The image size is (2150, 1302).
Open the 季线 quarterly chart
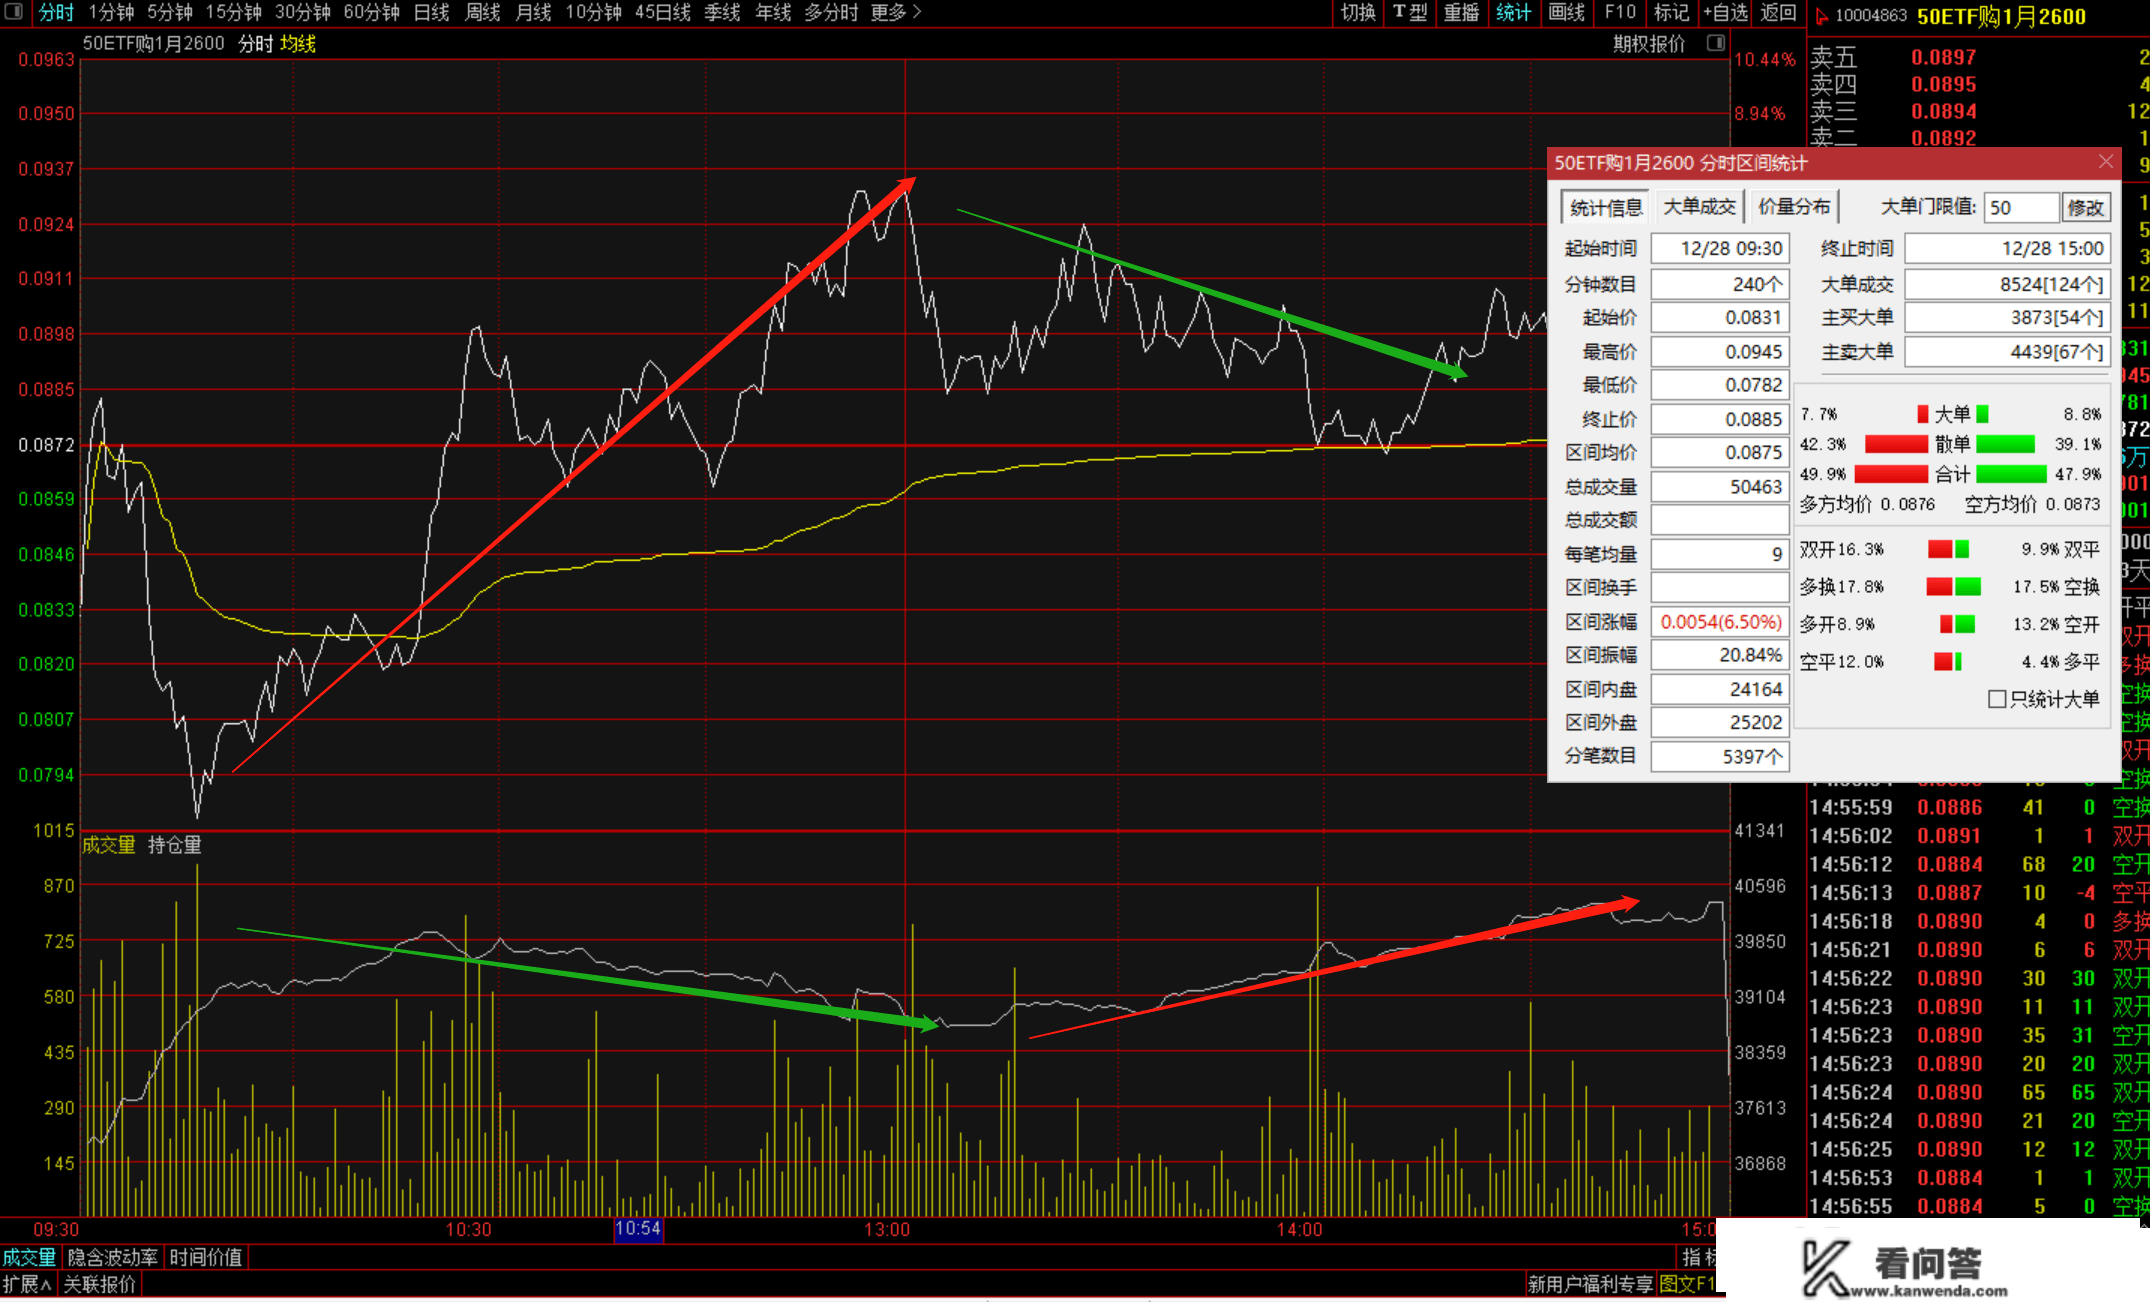[722, 12]
